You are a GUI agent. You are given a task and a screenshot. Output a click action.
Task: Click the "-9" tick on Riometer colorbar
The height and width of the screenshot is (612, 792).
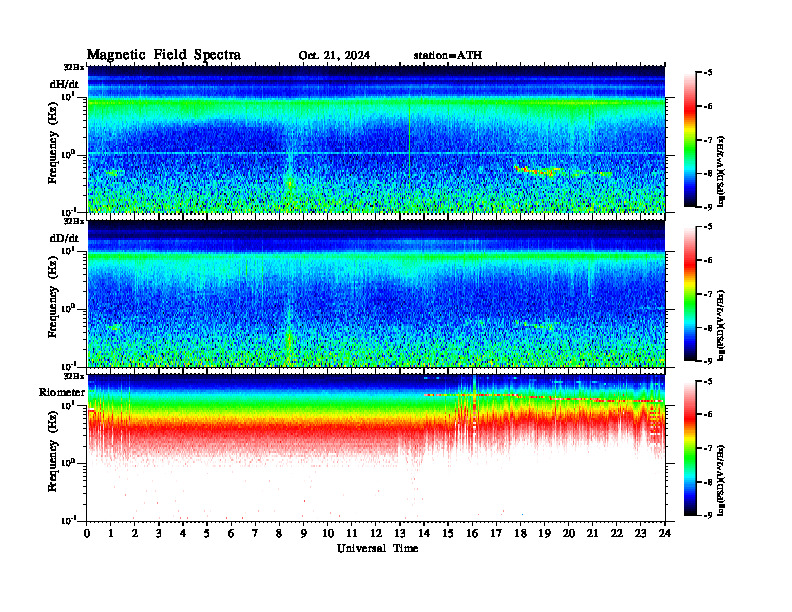tap(708, 516)
